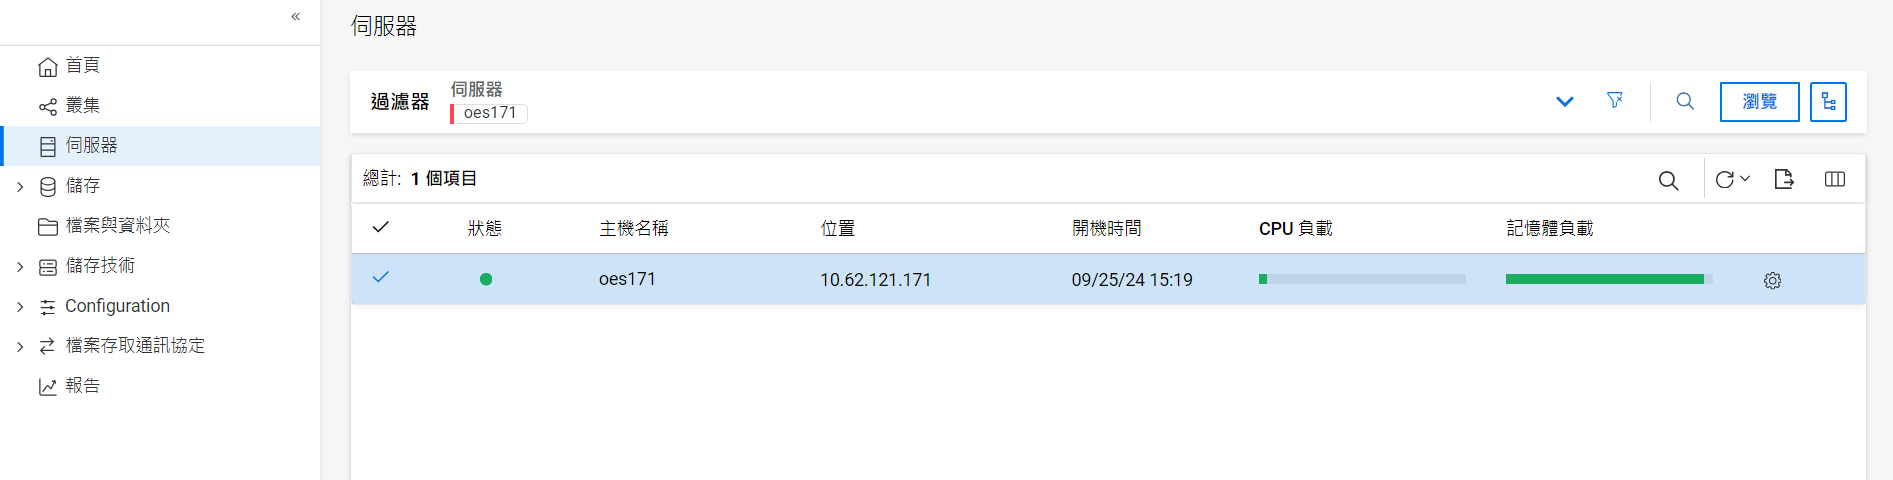Toggle select-all checkmark in table header

click(380, 228)
